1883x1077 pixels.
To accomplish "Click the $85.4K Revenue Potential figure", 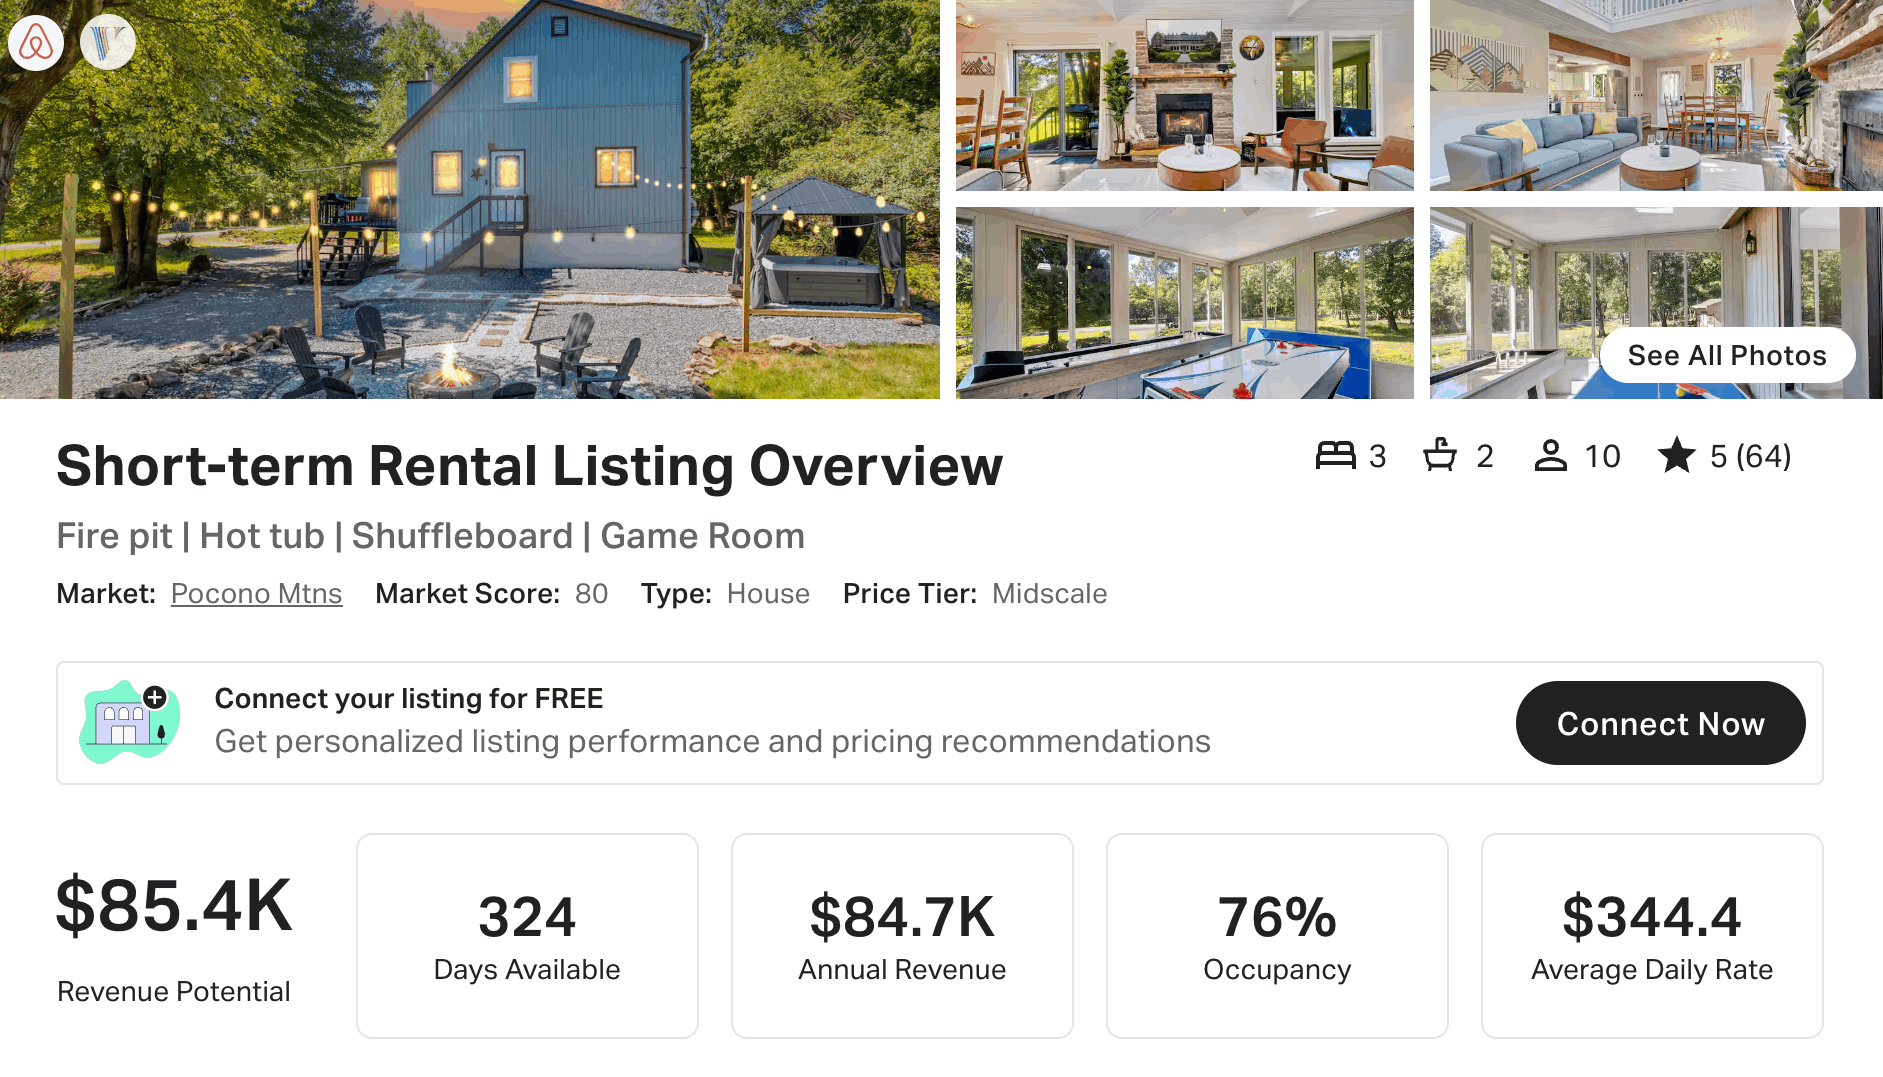I will [x=174, y=906].
